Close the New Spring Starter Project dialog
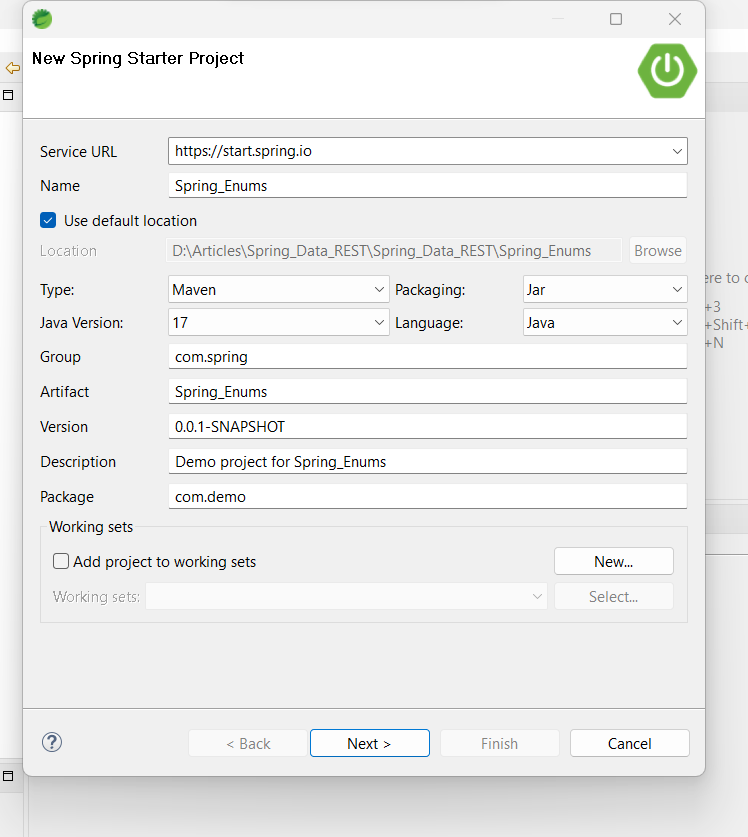Viewport: 748px width, 837px height. click(675, 19)
